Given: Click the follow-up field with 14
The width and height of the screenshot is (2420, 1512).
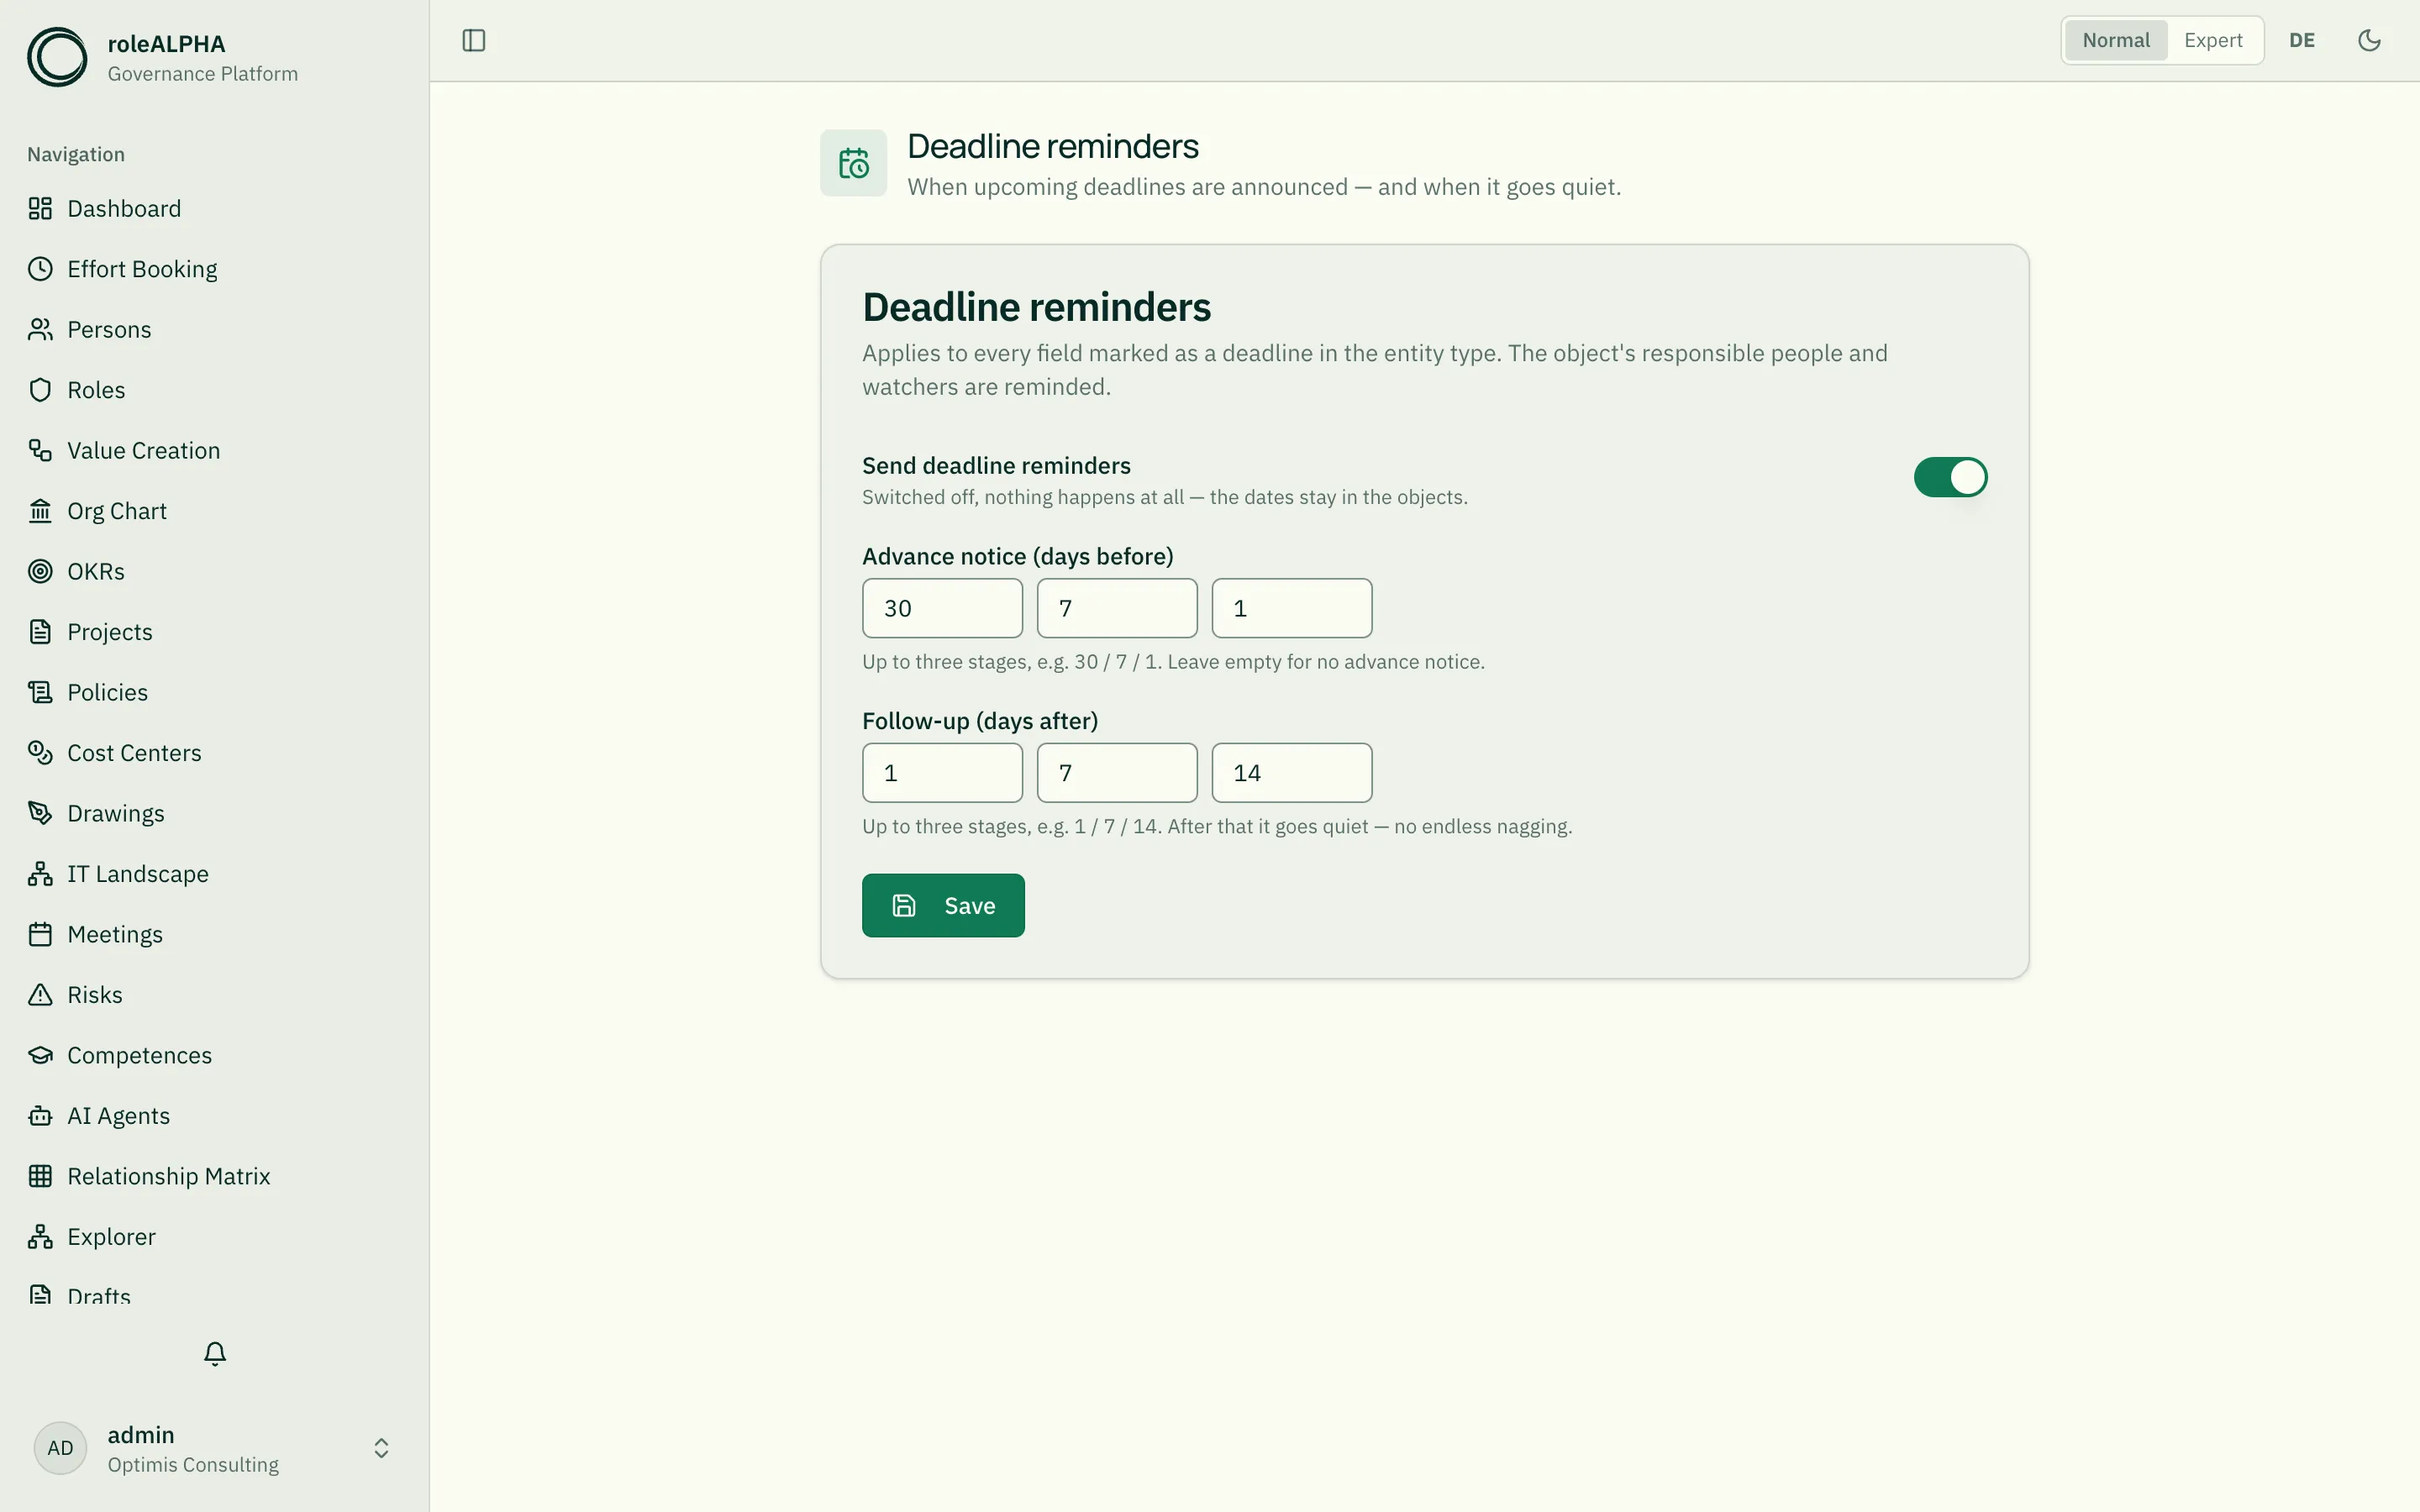Looking at the screenshot, I should point(1292,773).
